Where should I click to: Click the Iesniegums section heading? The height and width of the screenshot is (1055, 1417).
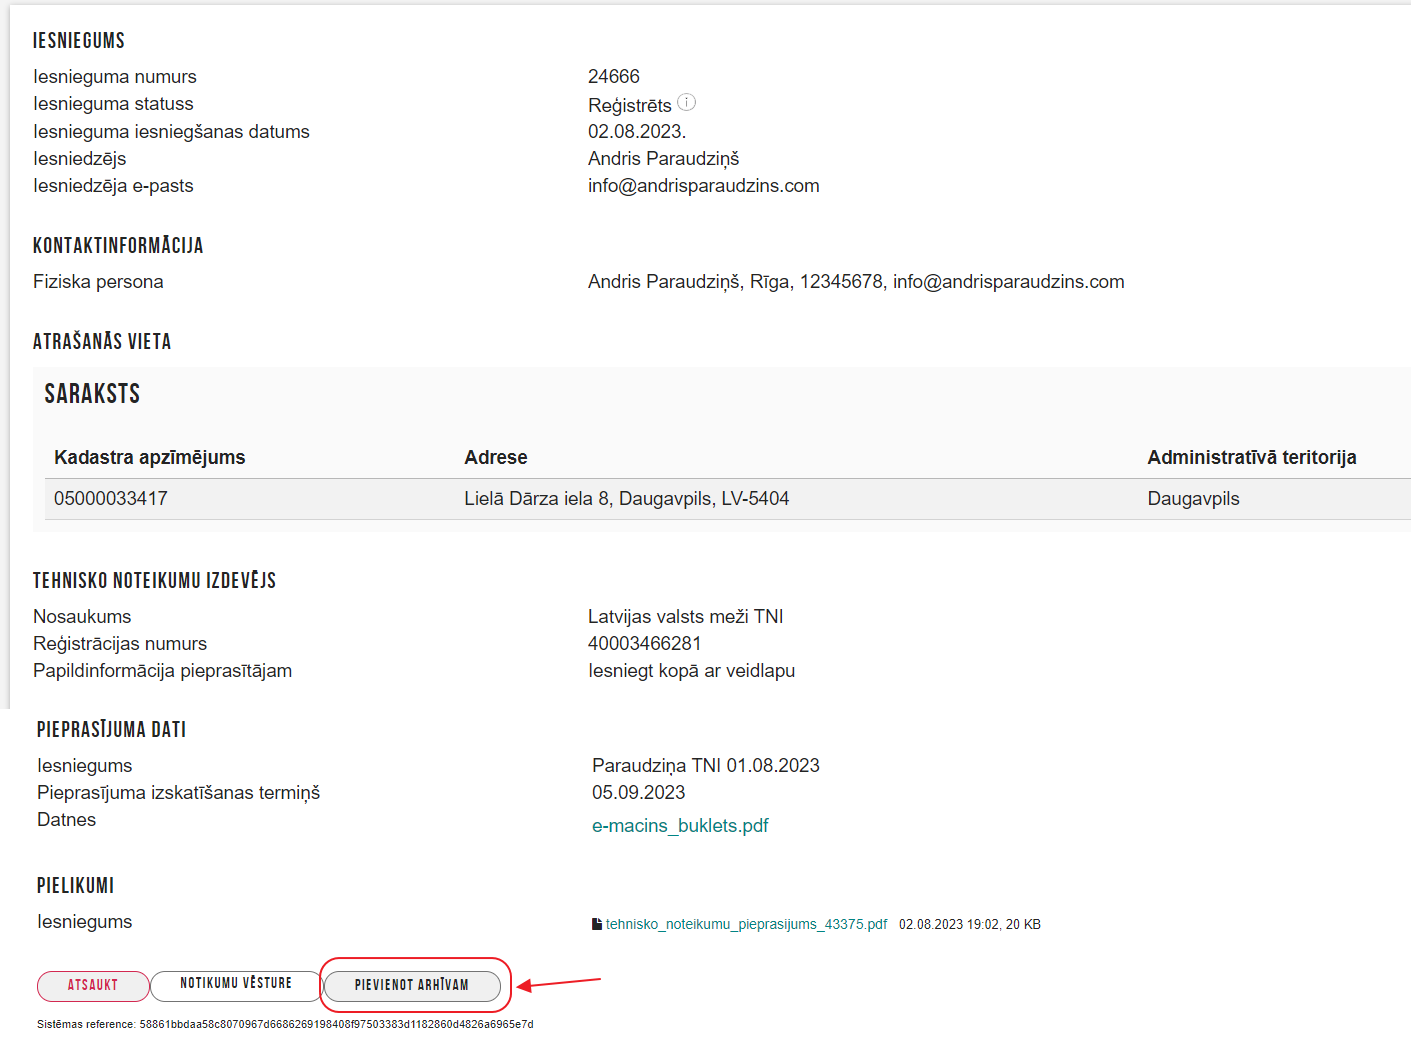[79, 40]
